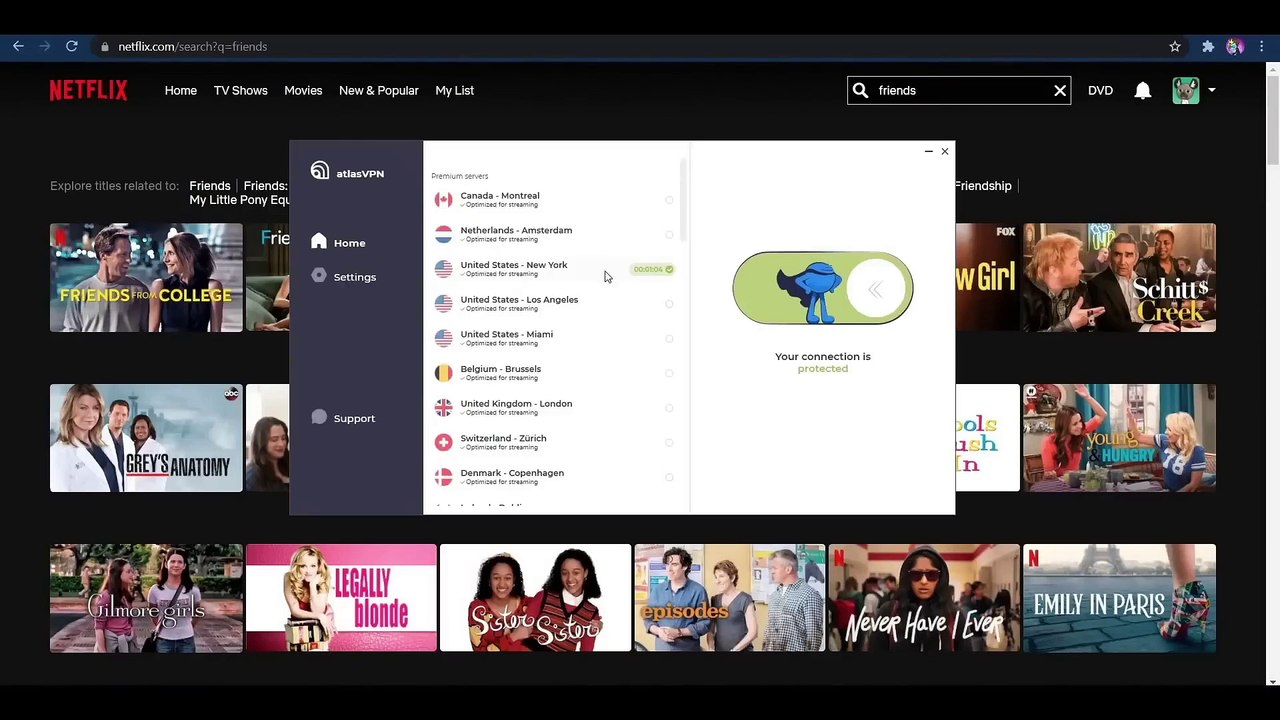Open the Friends from College thumbnail

pyautogui.click(x=146, y=277)
